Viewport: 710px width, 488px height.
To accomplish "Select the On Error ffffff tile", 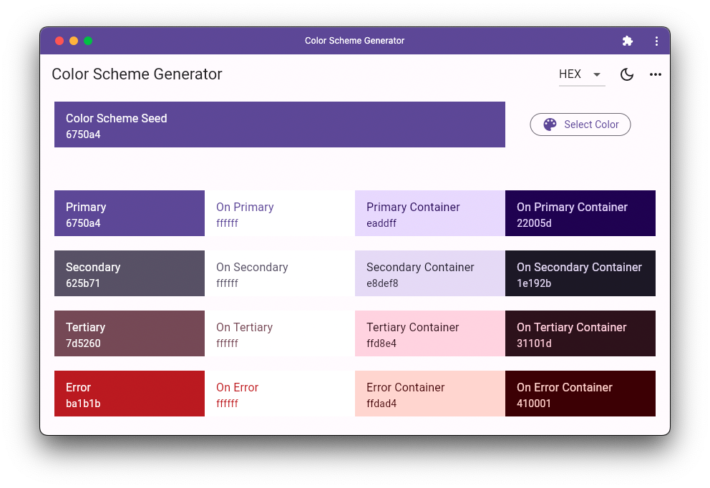I will [280, 394].
